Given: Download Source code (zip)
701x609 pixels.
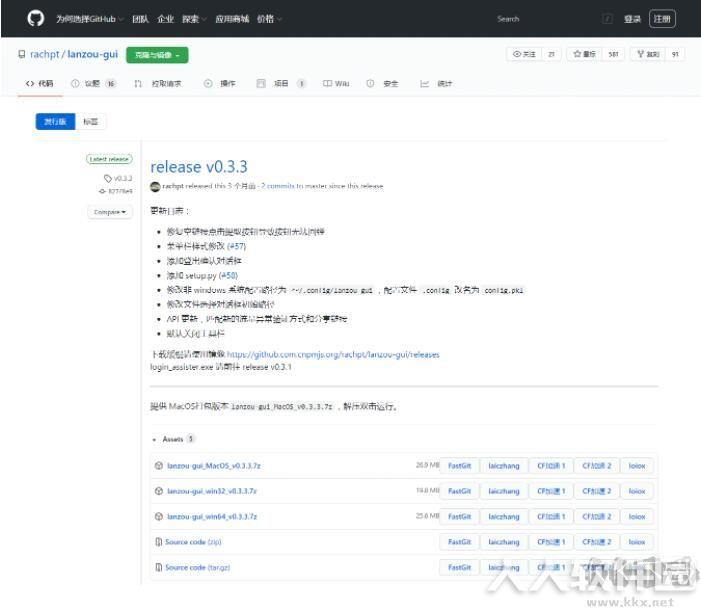Looking at the screenshot, I should coord(193,542).
